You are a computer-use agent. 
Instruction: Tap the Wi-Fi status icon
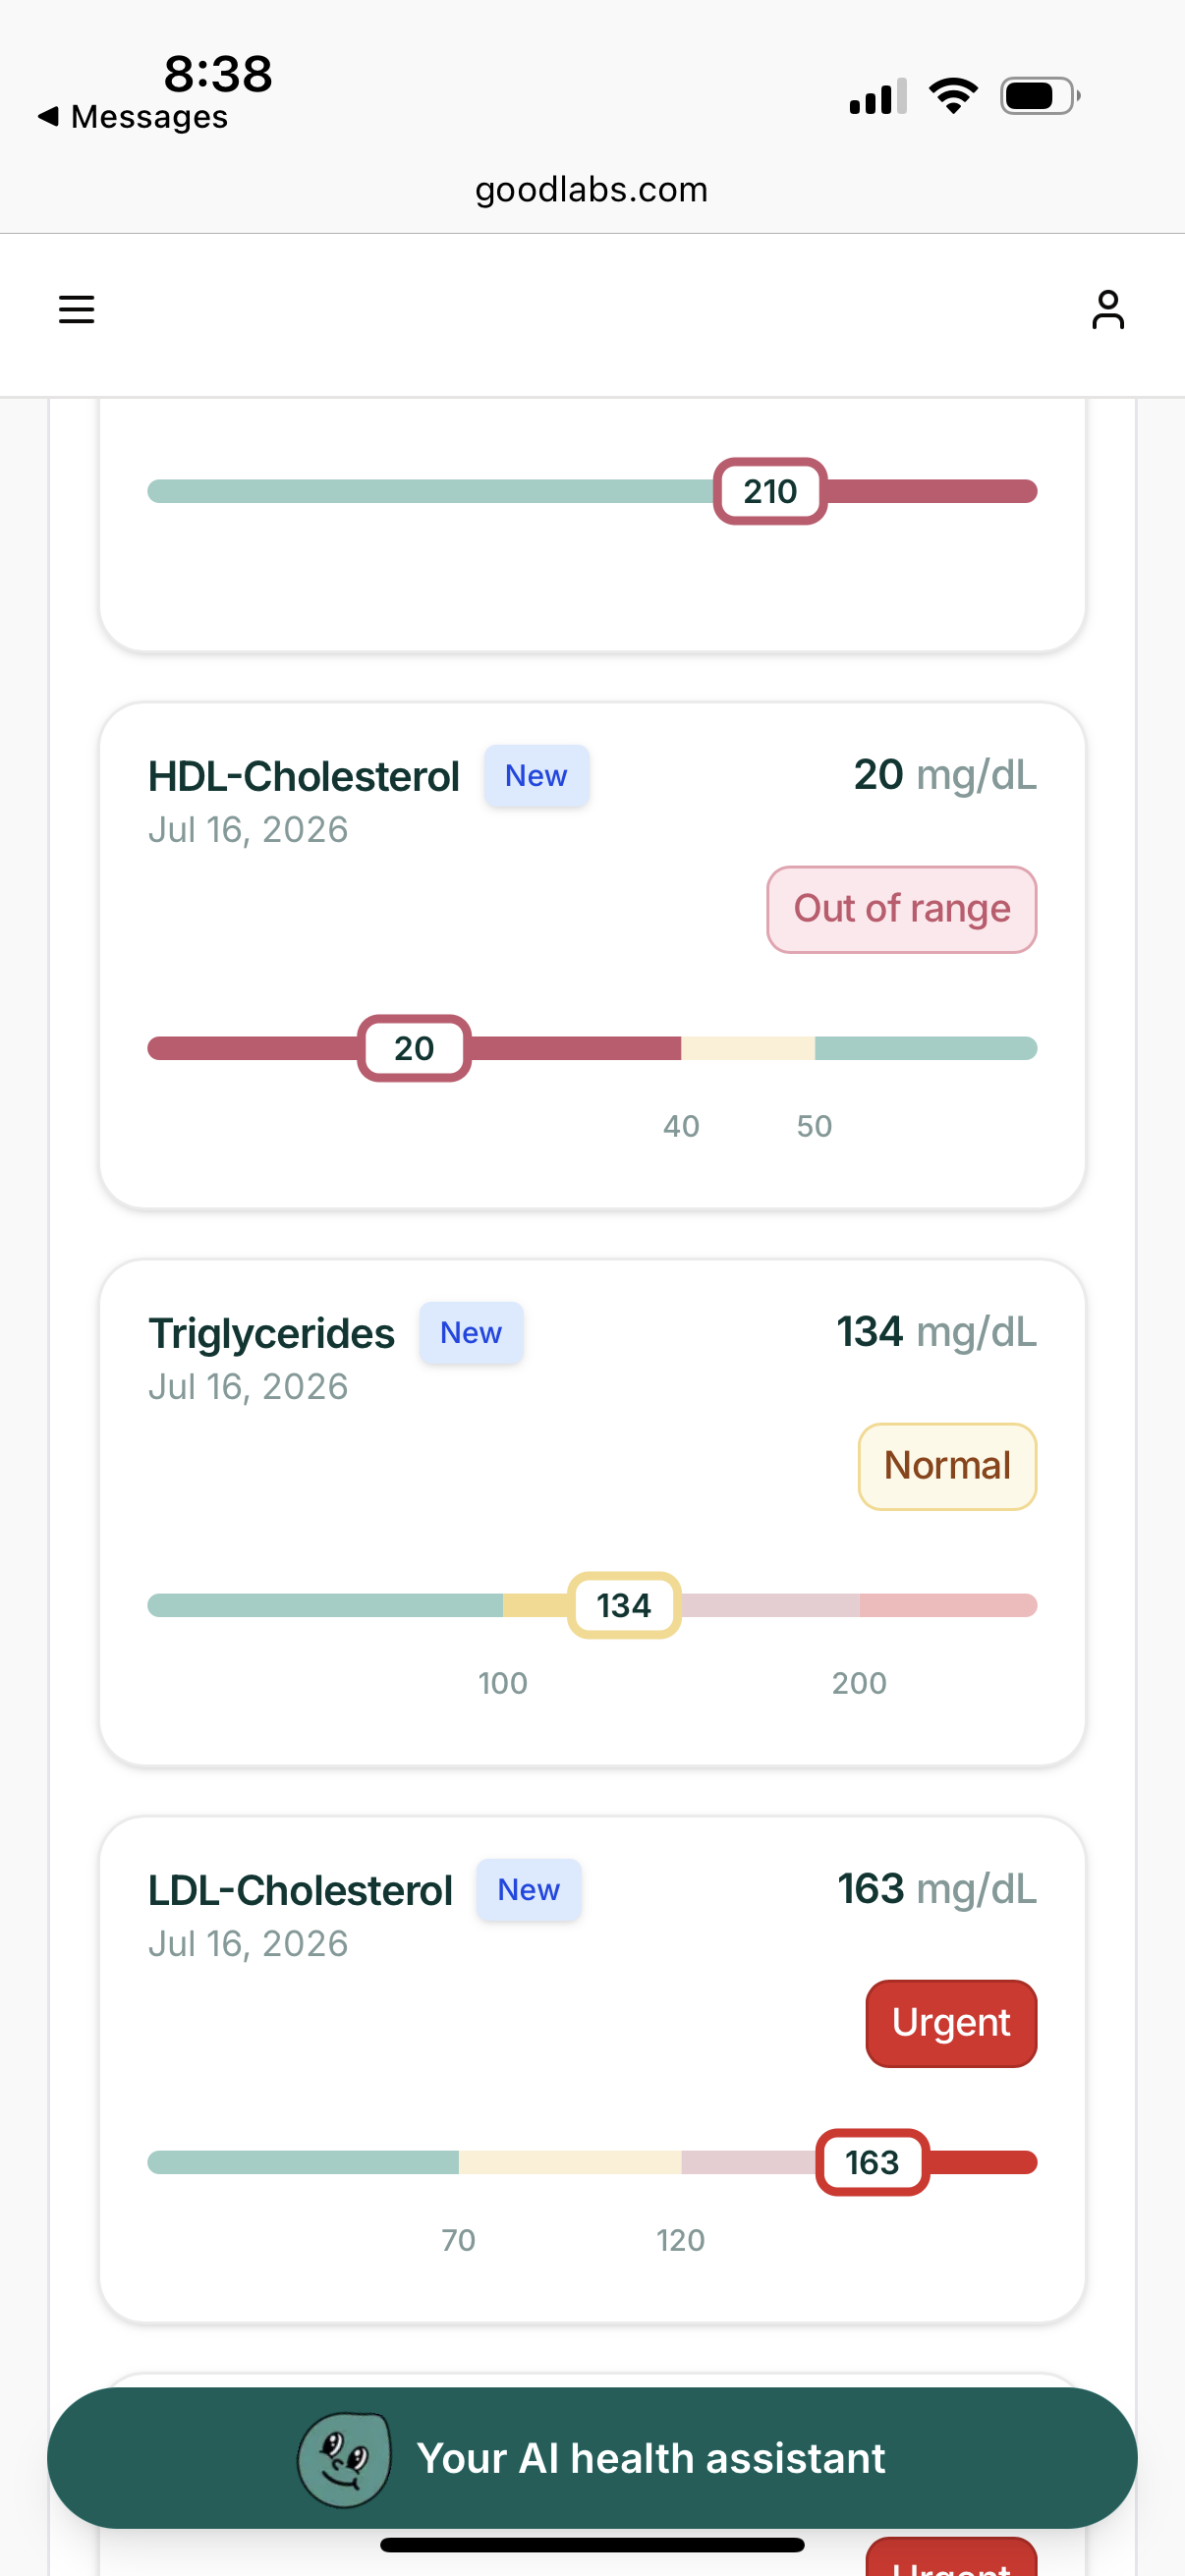pos(953,96)
